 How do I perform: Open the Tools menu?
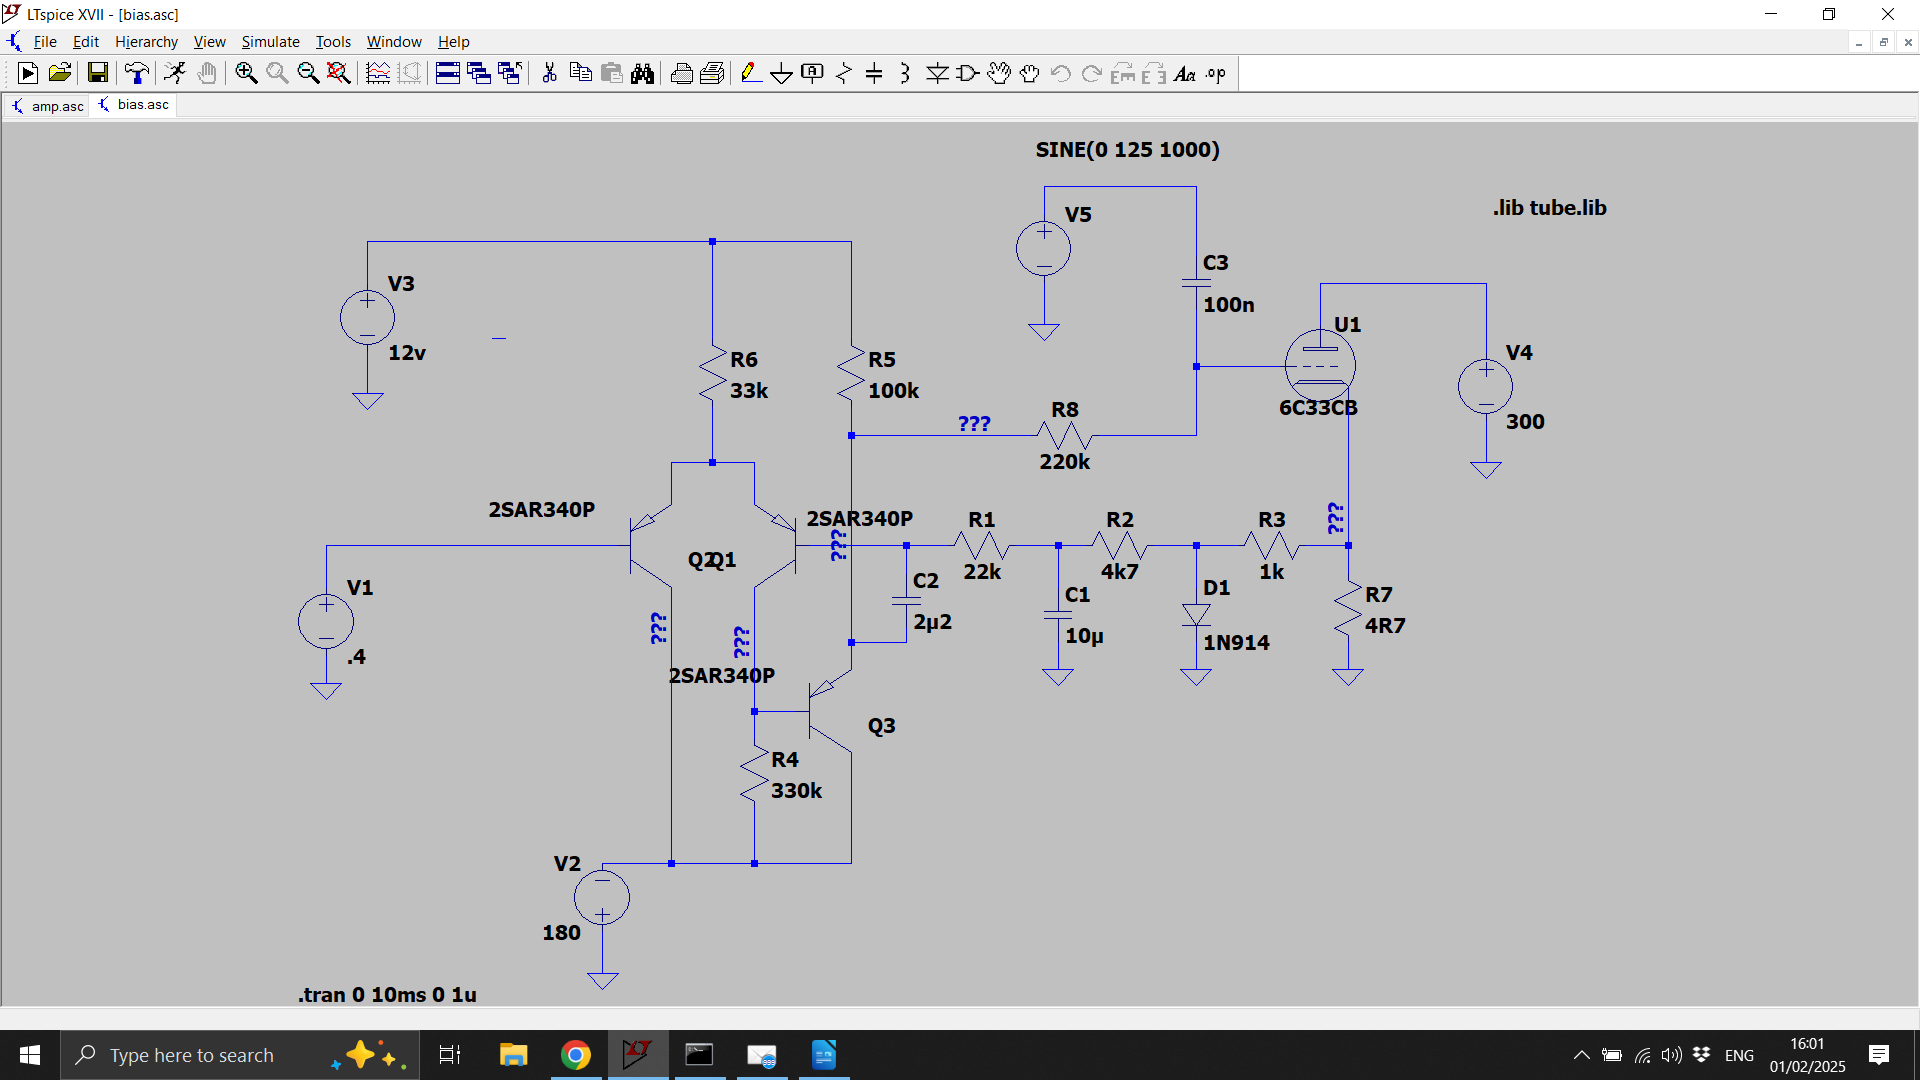333,41
